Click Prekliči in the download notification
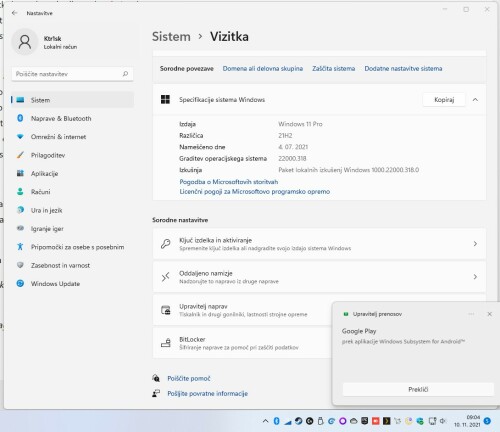The image size is (500, 432). pos(418,389)
